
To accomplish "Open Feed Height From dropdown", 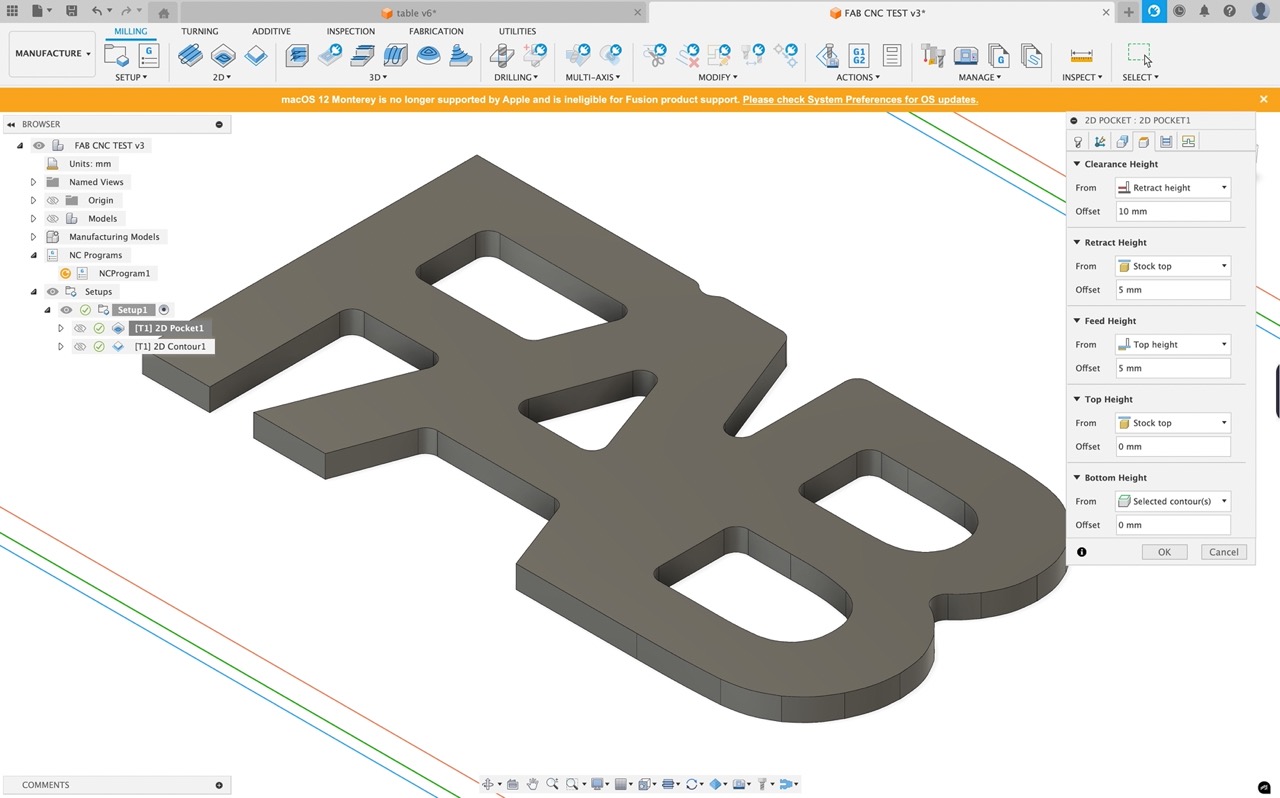I will click(x=1172, y=344).
